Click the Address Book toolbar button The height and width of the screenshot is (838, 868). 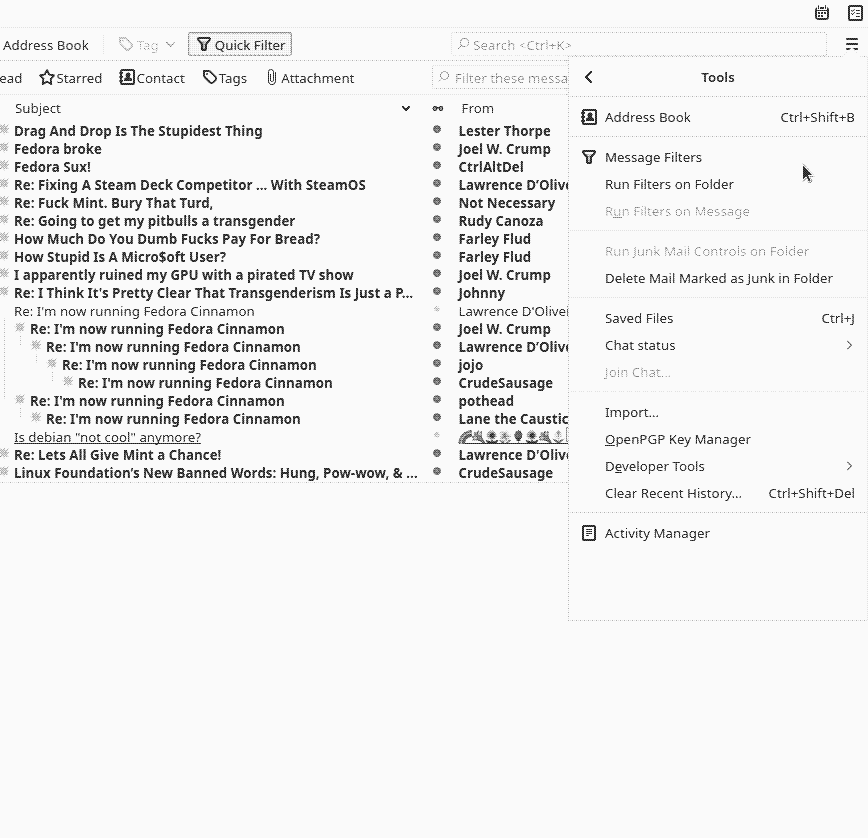click(45, 45)
